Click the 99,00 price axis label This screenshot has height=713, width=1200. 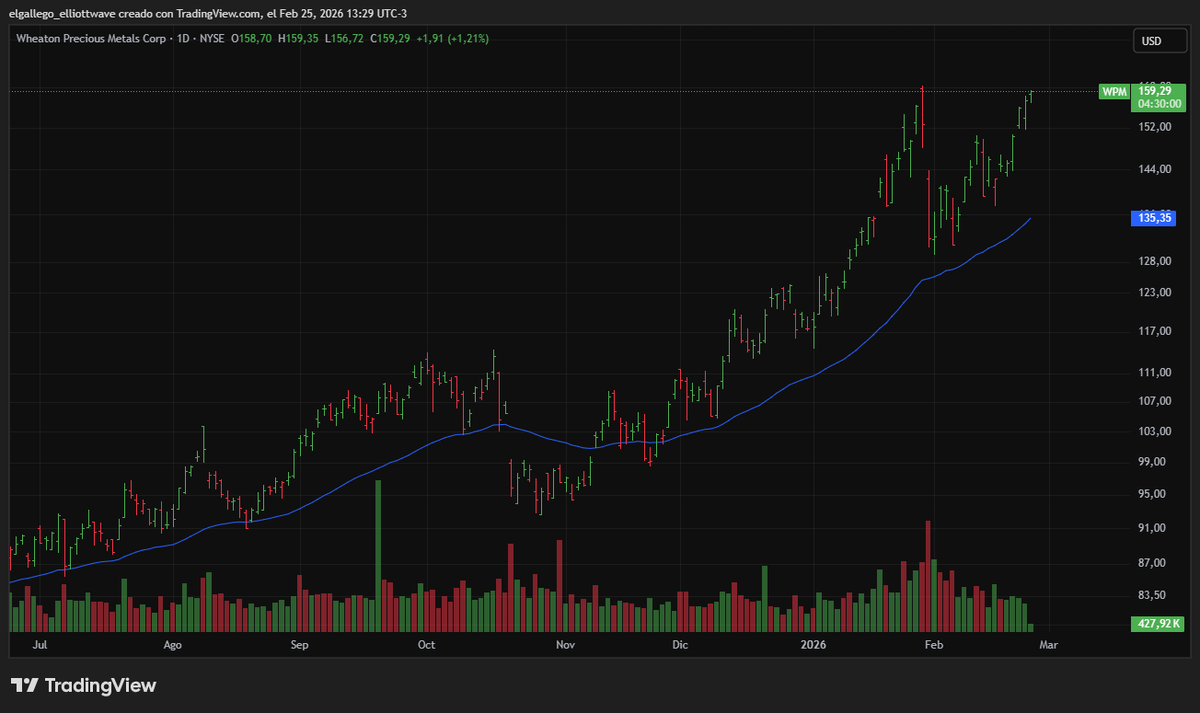(x=1154, y=462)
